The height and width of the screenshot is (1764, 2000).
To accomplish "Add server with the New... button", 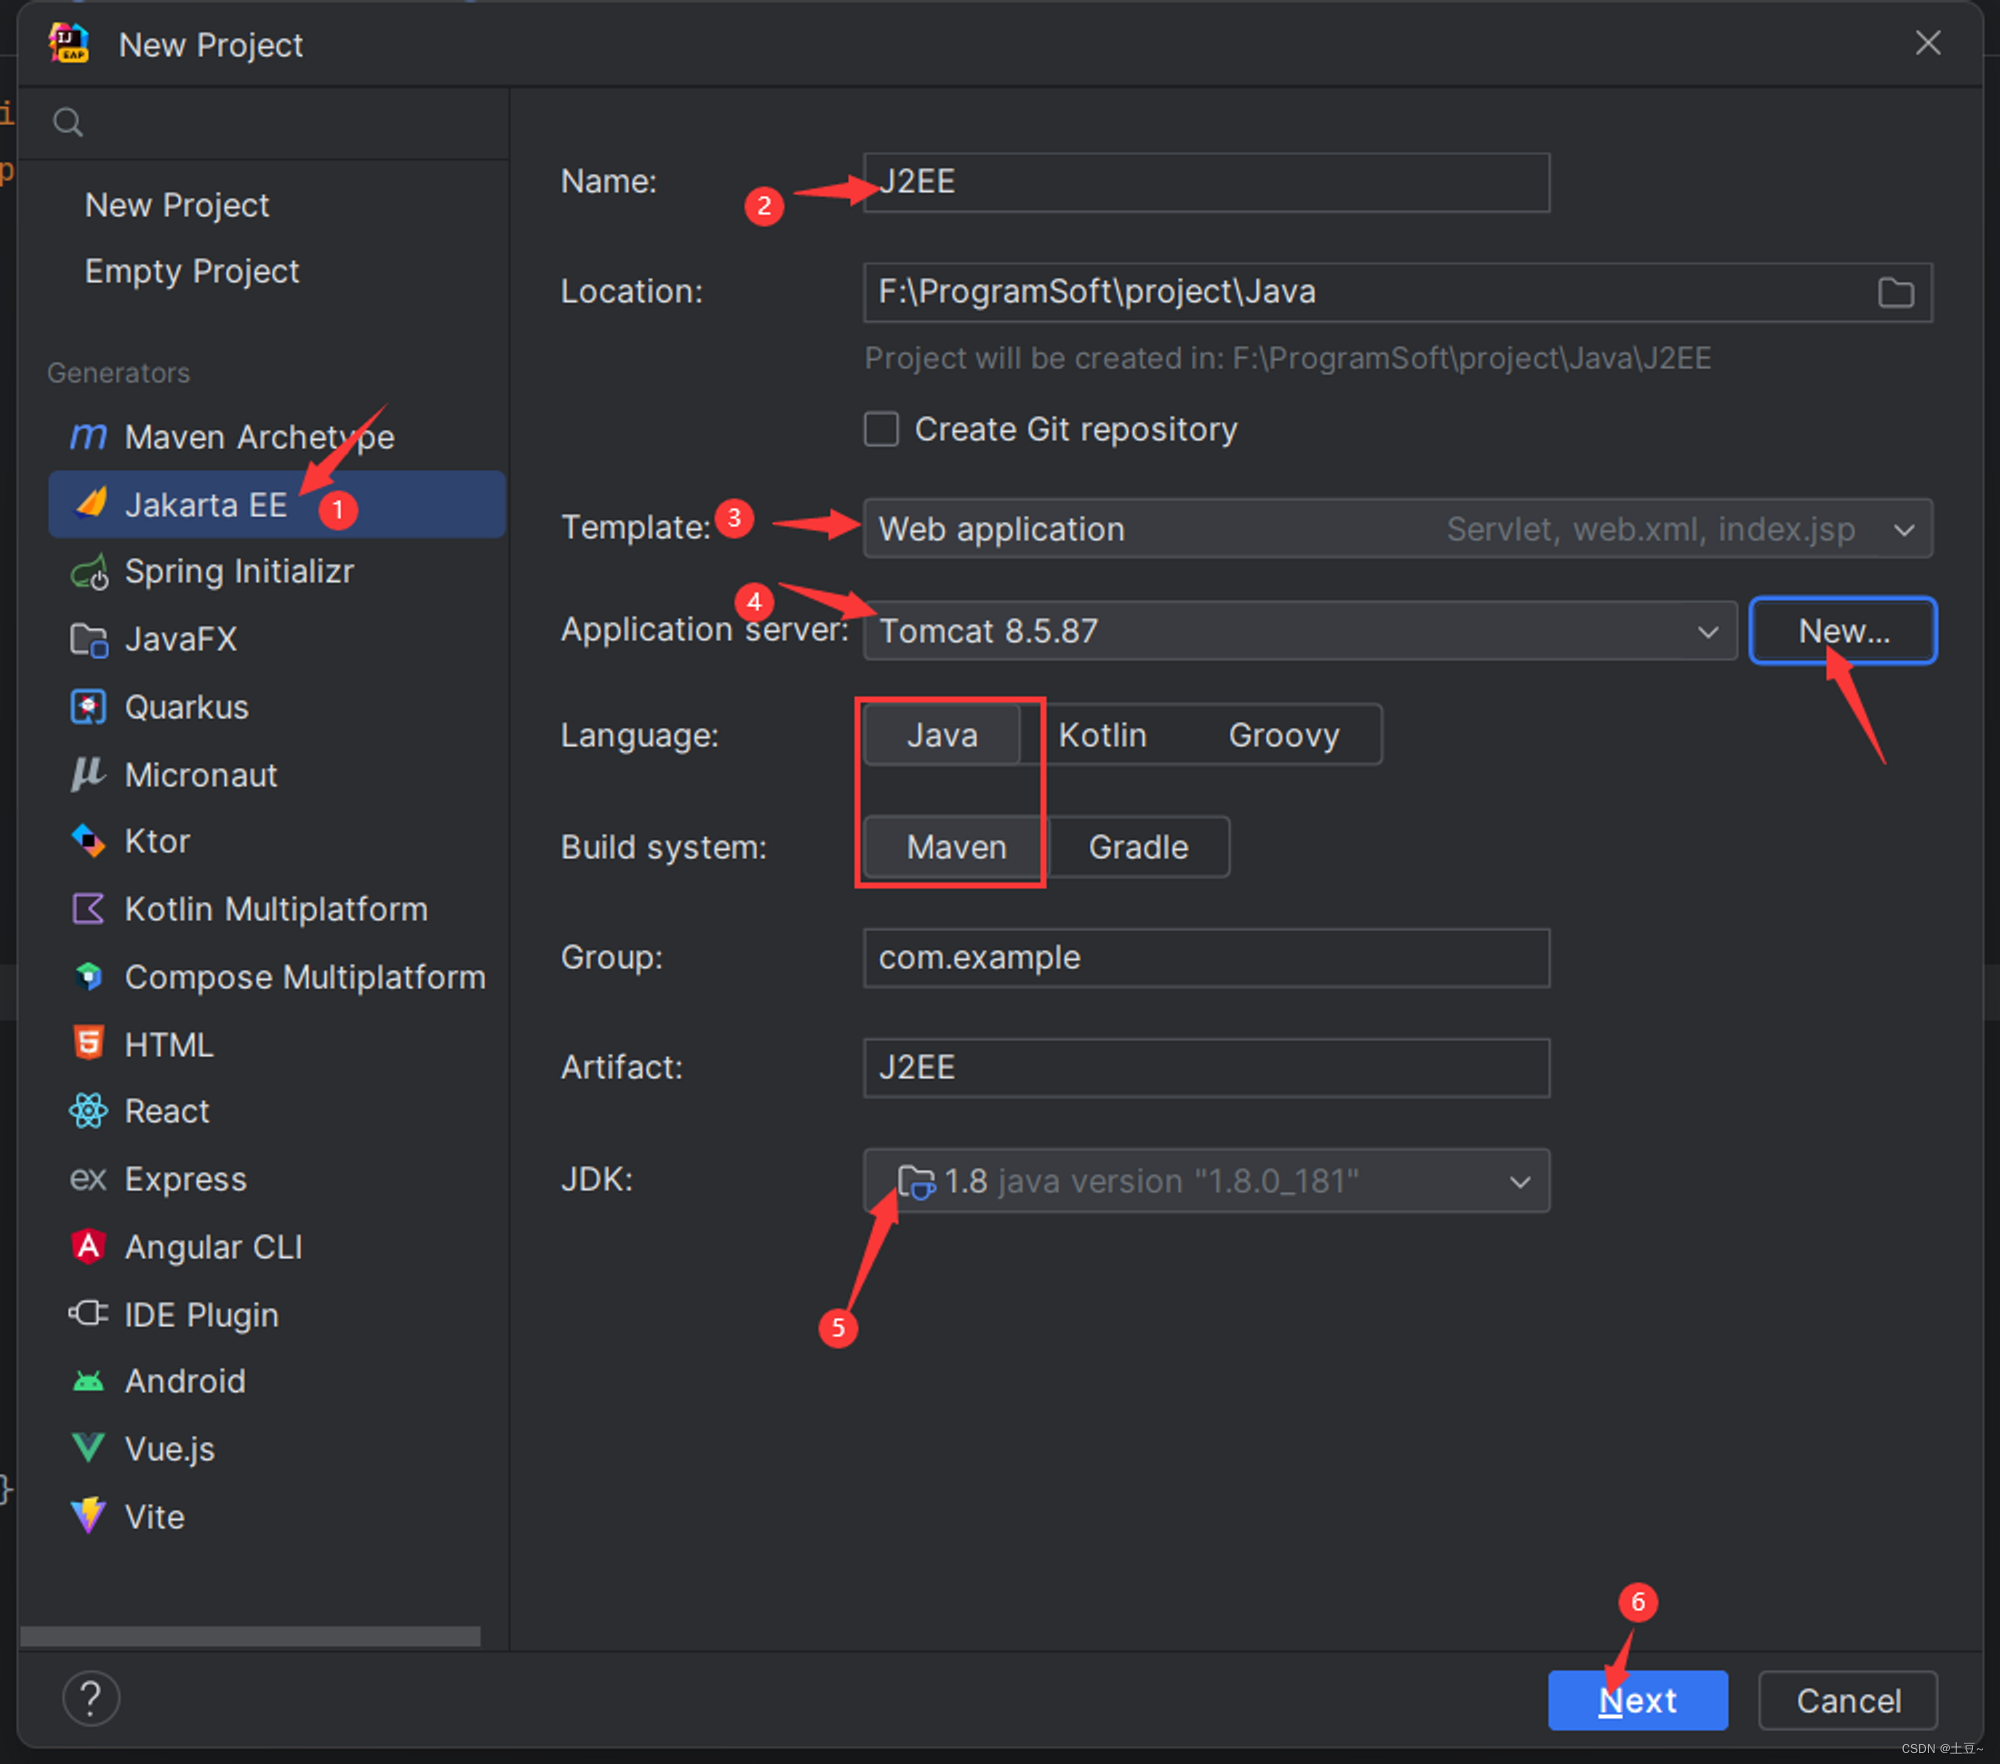I will 1843,631.
